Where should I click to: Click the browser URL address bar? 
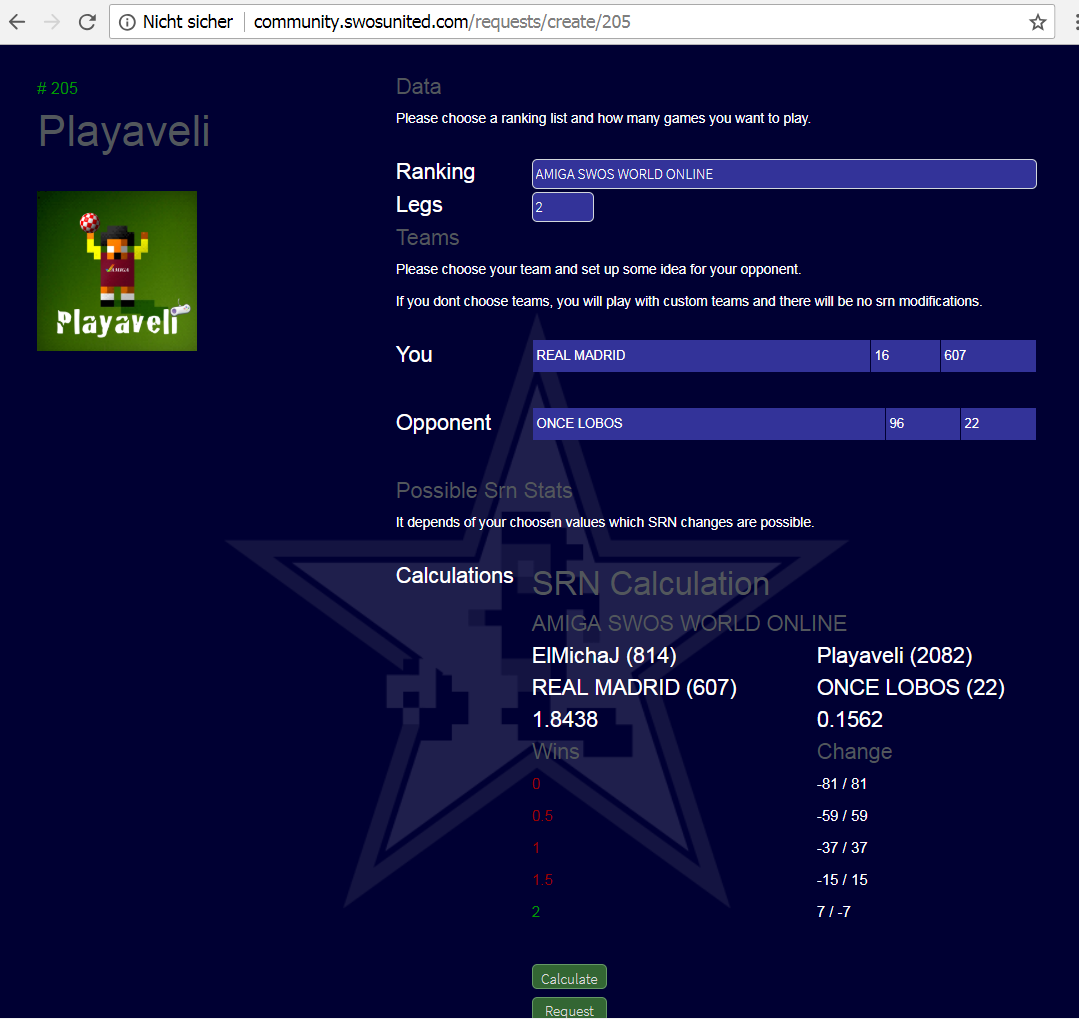(x=640, y=22)
